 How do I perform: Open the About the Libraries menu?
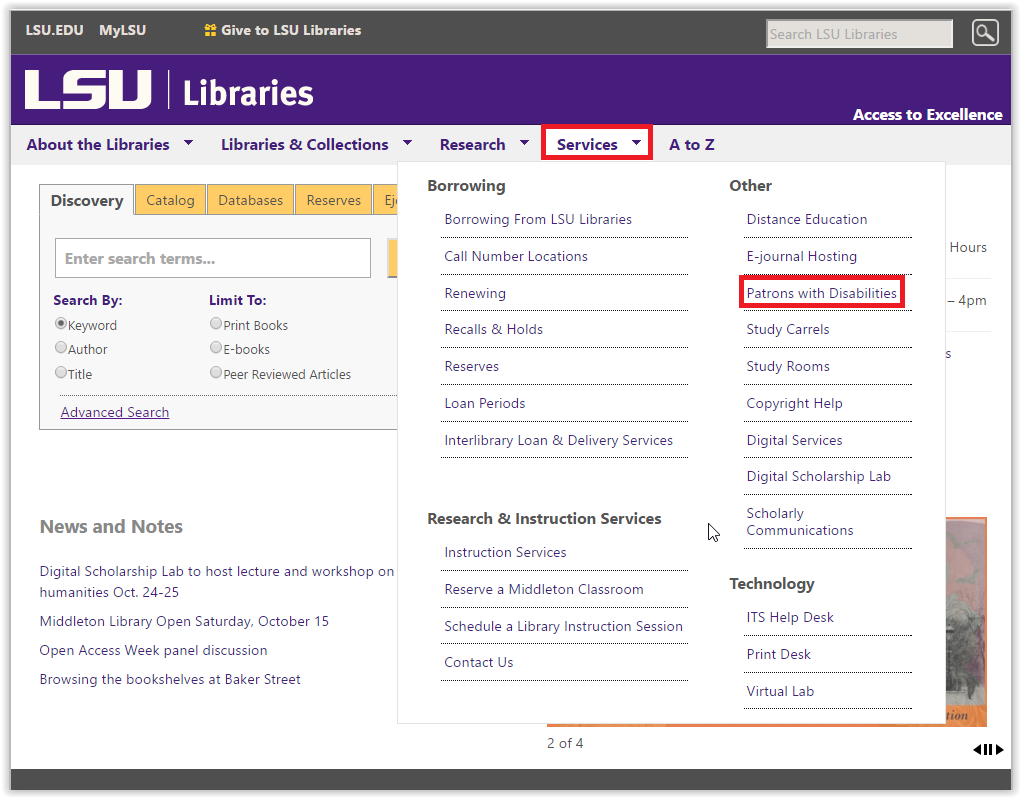click(98, 144)
